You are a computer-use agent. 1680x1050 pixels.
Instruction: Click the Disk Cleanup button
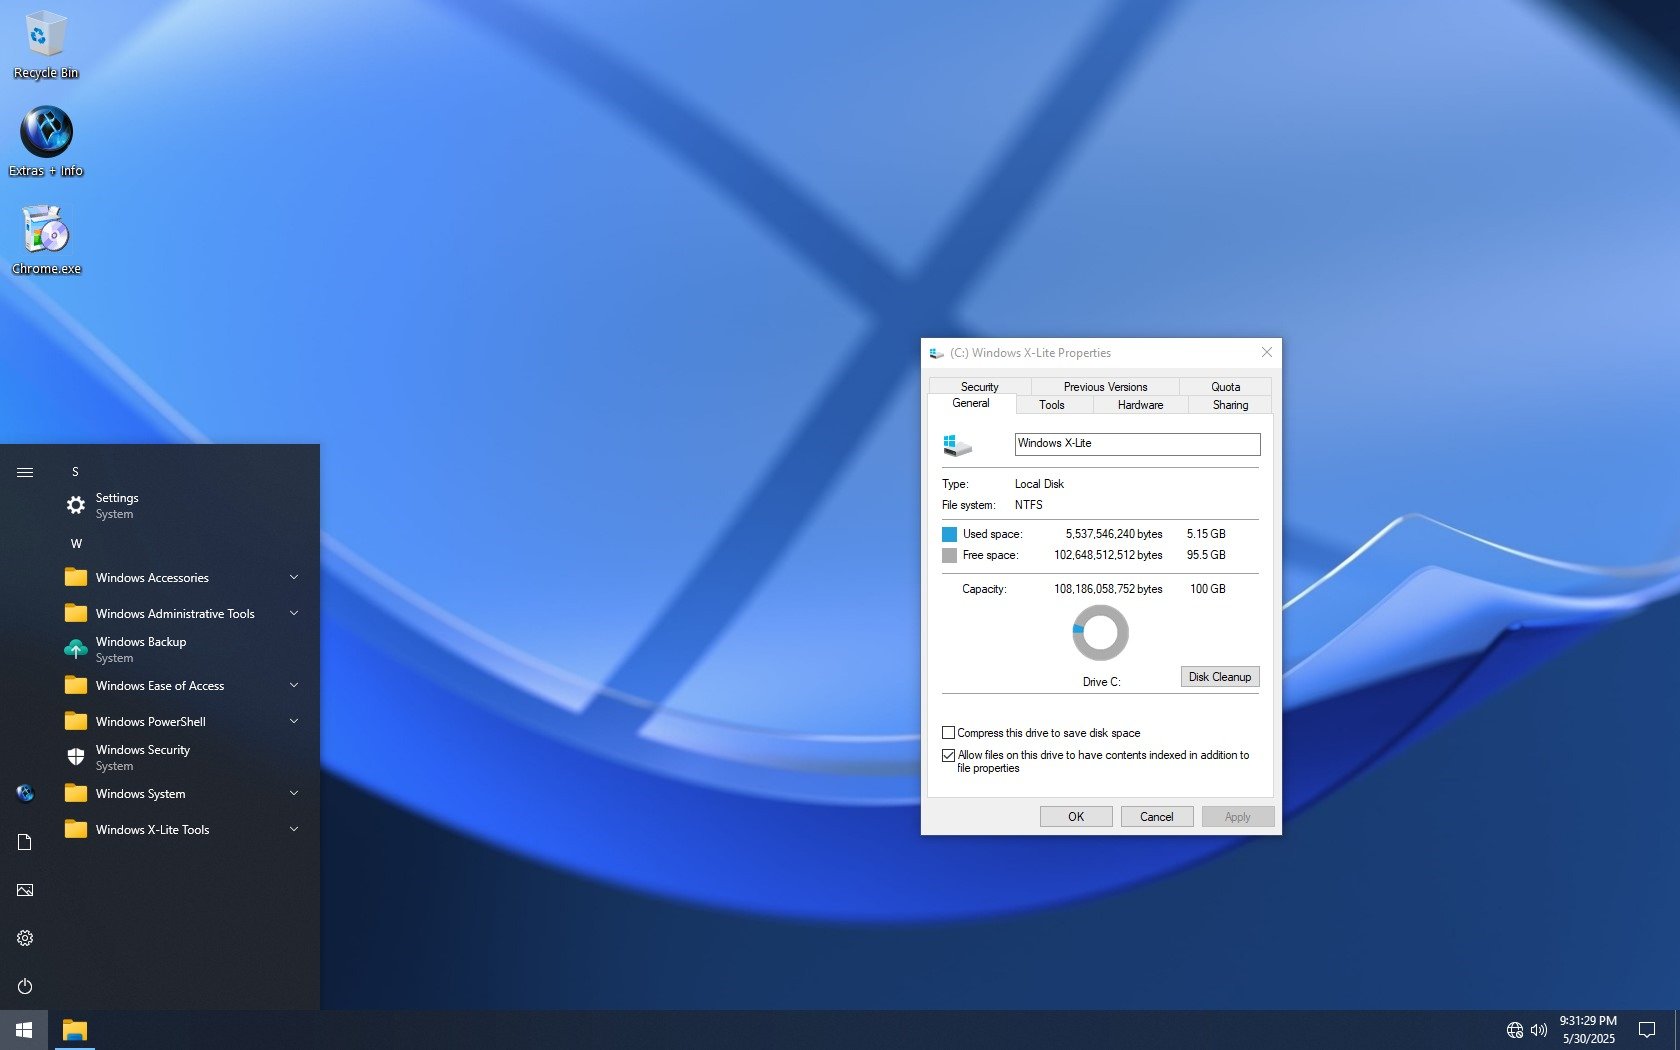click(1219, 677)
